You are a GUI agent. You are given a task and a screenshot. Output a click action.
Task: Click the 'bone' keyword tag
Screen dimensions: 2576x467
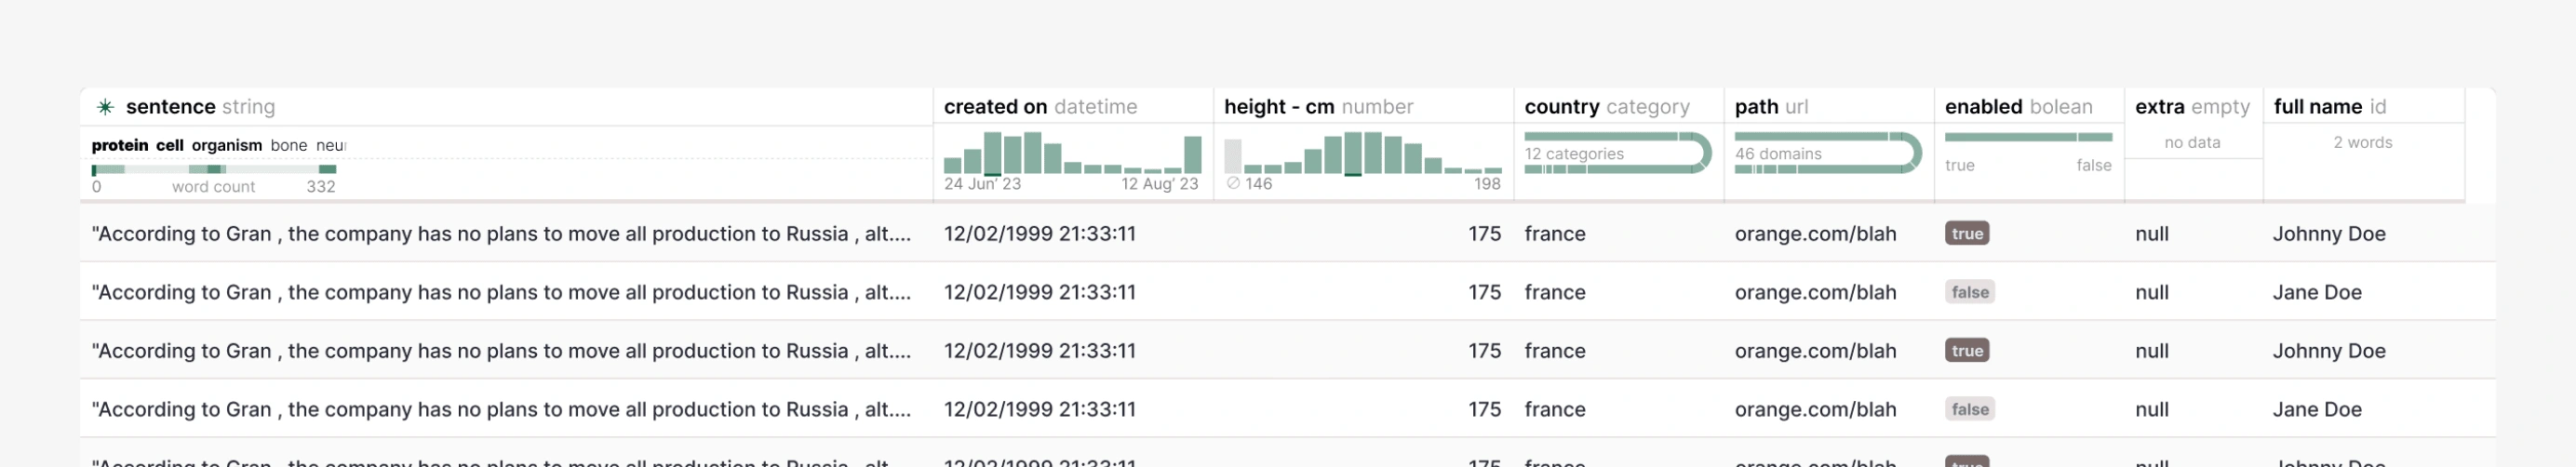pyautogui.click(x=288, y=145)
